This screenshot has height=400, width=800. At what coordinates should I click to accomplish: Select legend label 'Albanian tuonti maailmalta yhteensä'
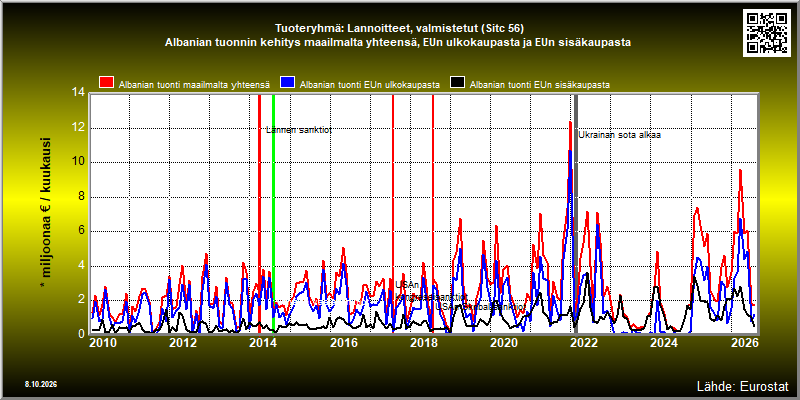[x=194, y=85]
